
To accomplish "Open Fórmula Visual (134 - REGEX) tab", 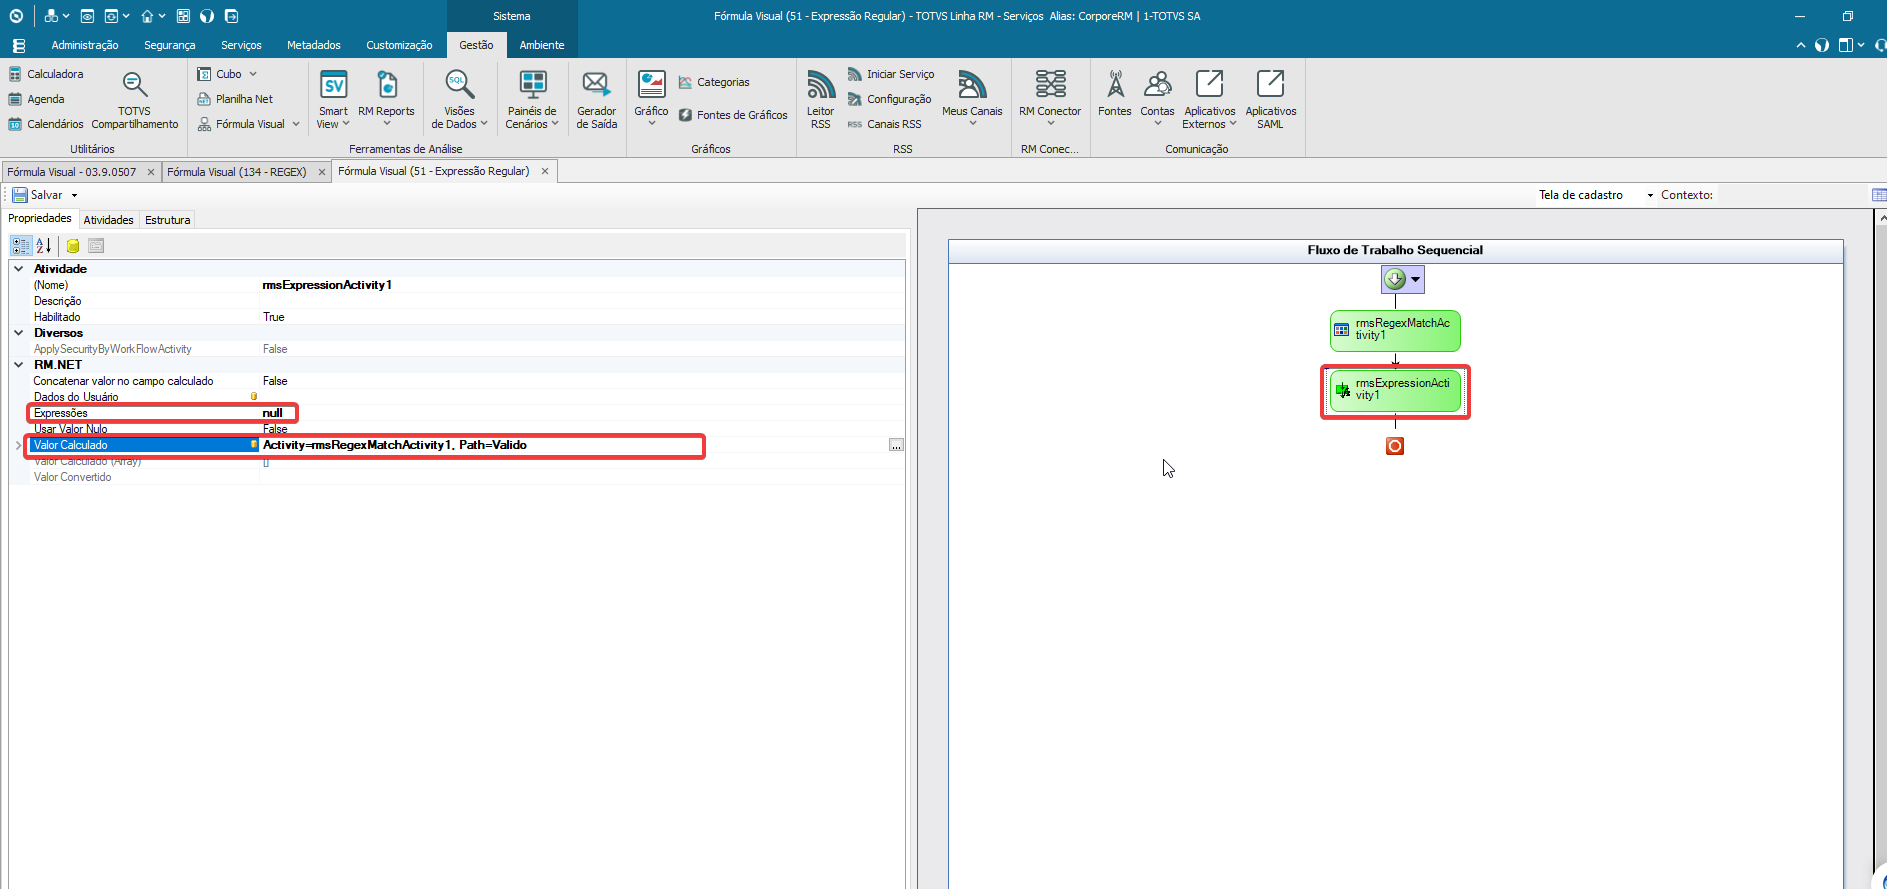I will coord(237,172).
